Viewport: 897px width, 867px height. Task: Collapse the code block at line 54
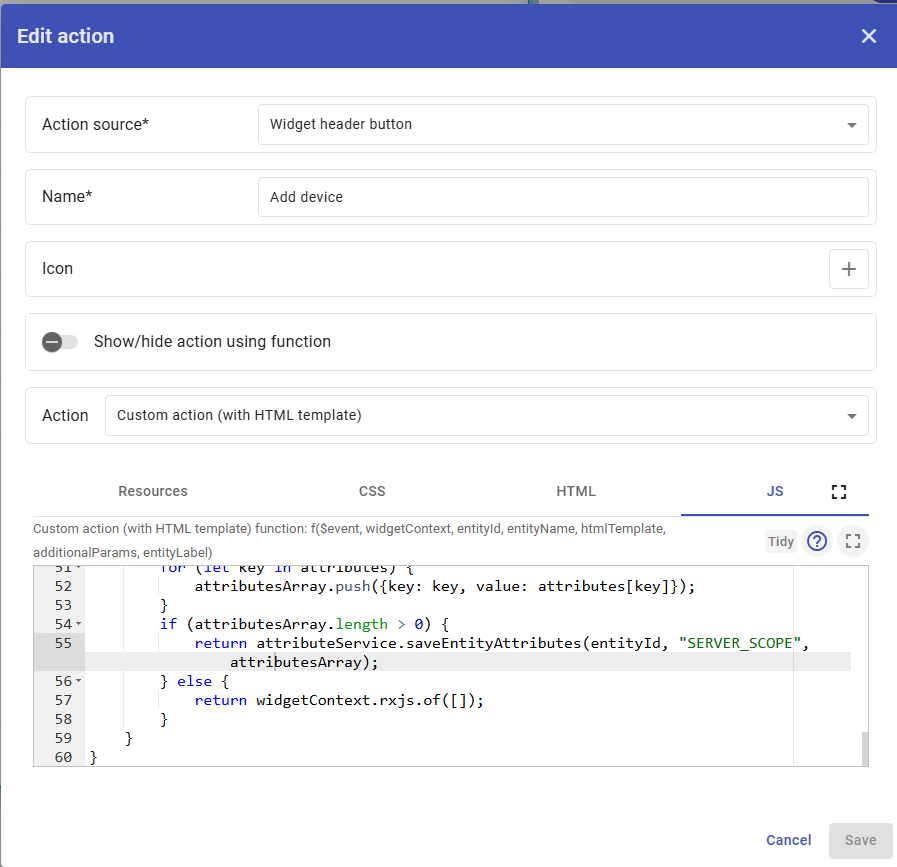tap(78, 624)
